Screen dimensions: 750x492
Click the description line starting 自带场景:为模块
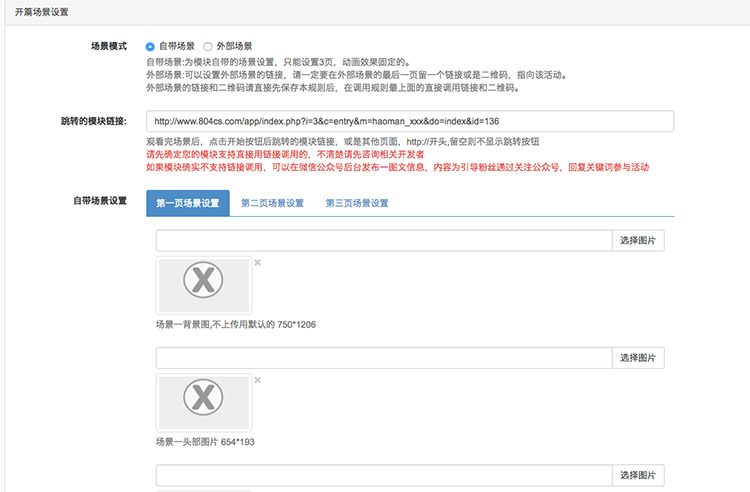coord(278,62)
